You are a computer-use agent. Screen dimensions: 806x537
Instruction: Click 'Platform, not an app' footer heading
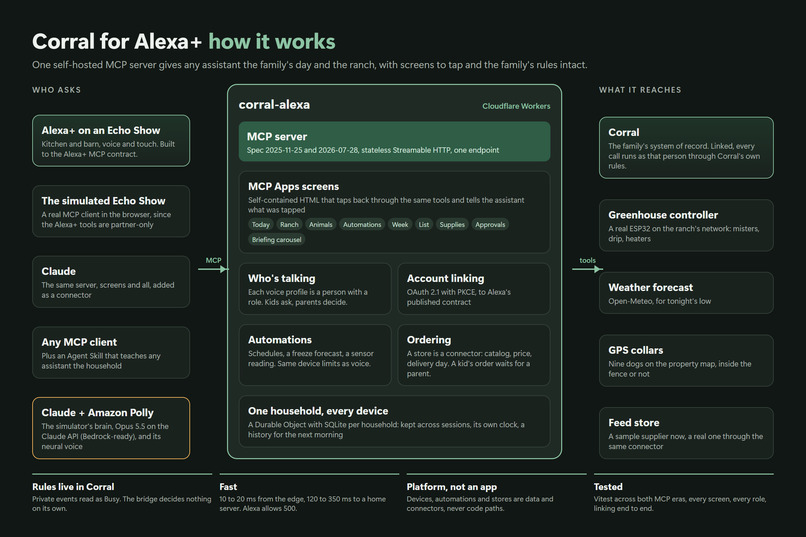tap(452, 487)
